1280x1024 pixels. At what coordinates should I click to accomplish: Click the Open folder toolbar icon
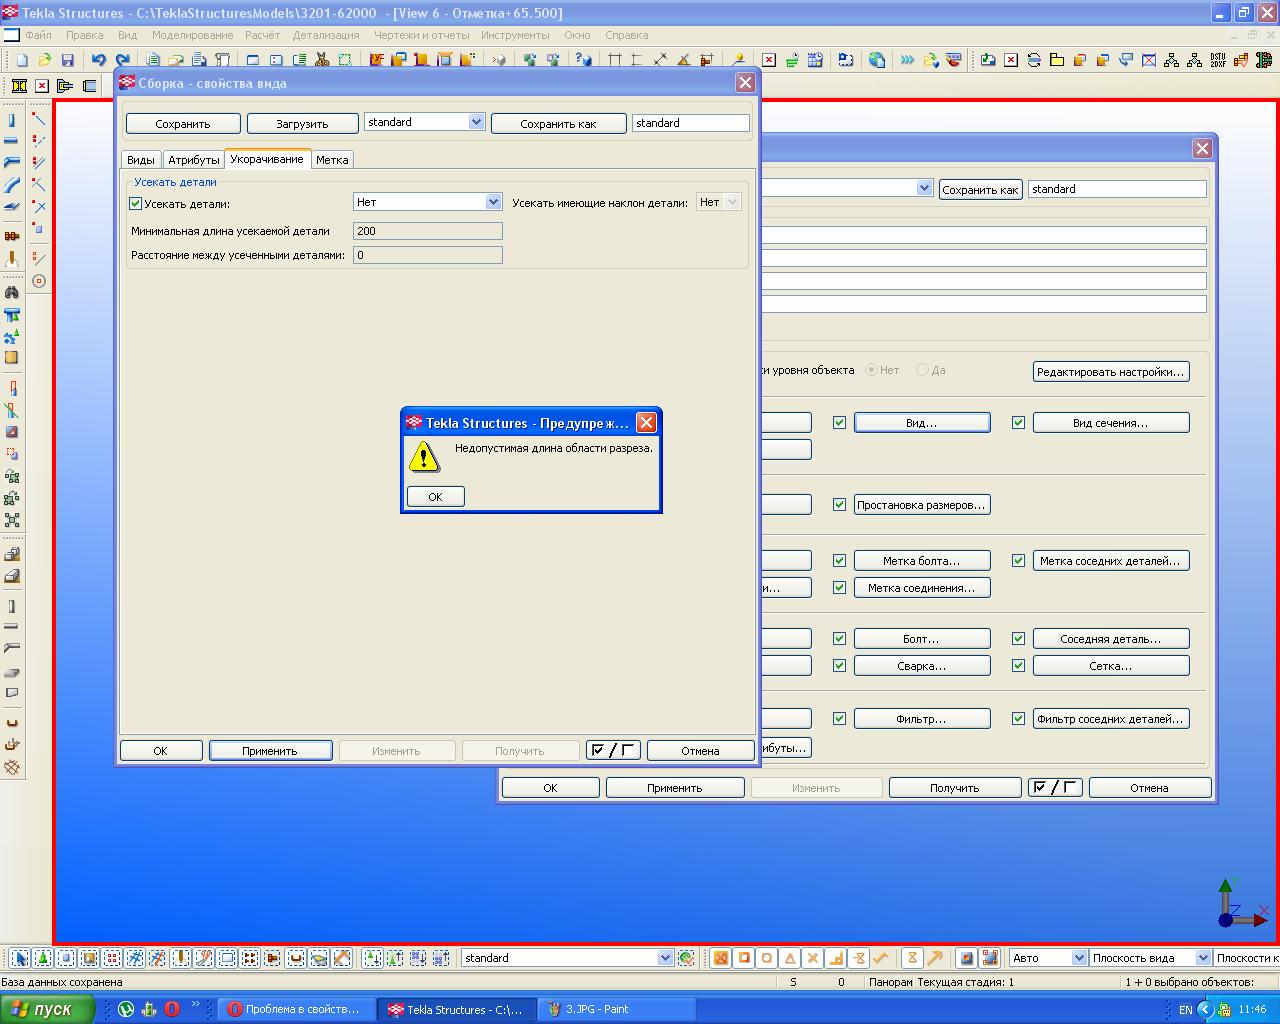43,60
